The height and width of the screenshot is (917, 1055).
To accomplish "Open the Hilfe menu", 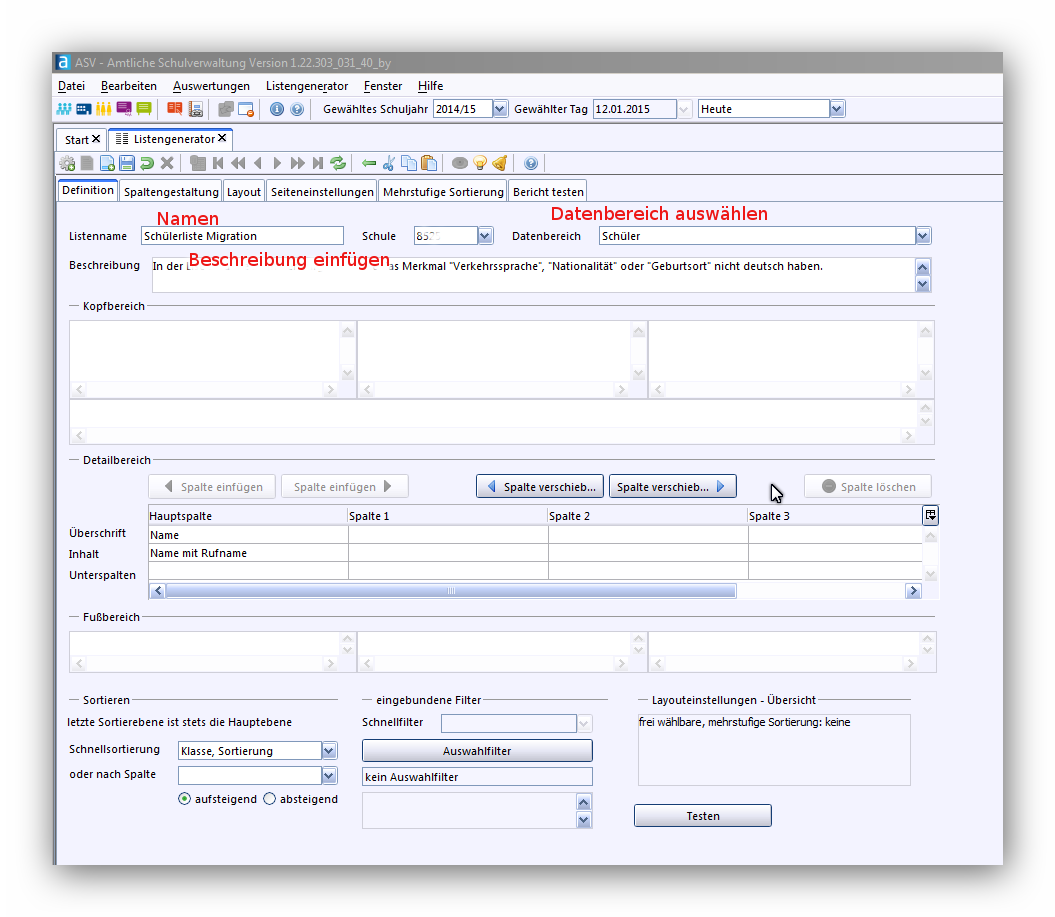I will pyautogui.click(x=431, y=85).
